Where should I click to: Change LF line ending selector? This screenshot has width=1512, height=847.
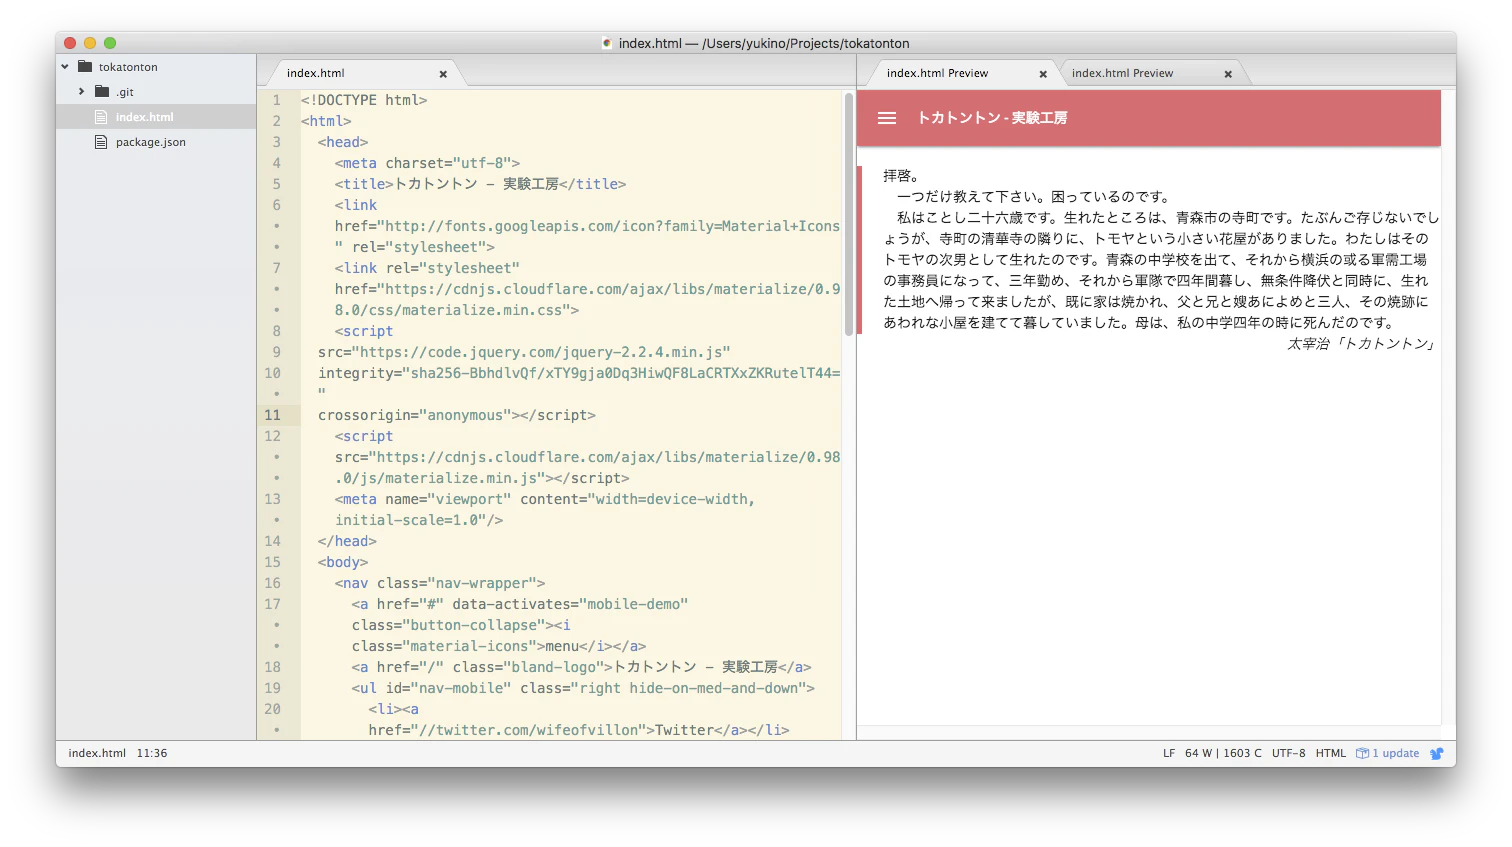point(1169,753)
